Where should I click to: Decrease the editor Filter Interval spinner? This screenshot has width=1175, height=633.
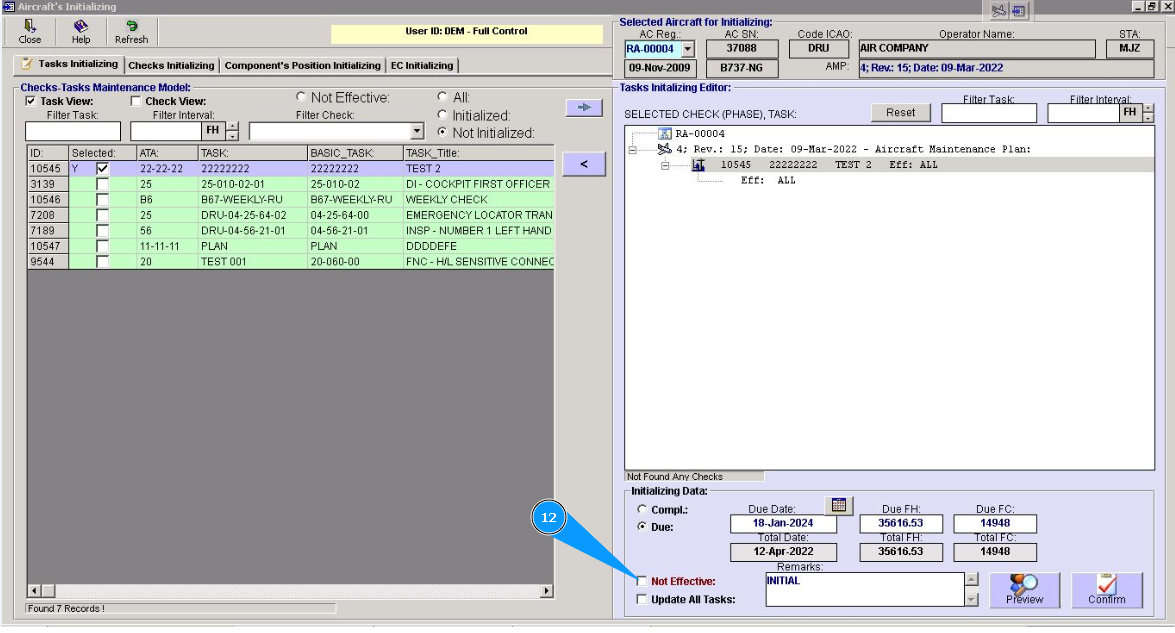coord(1148,118)
